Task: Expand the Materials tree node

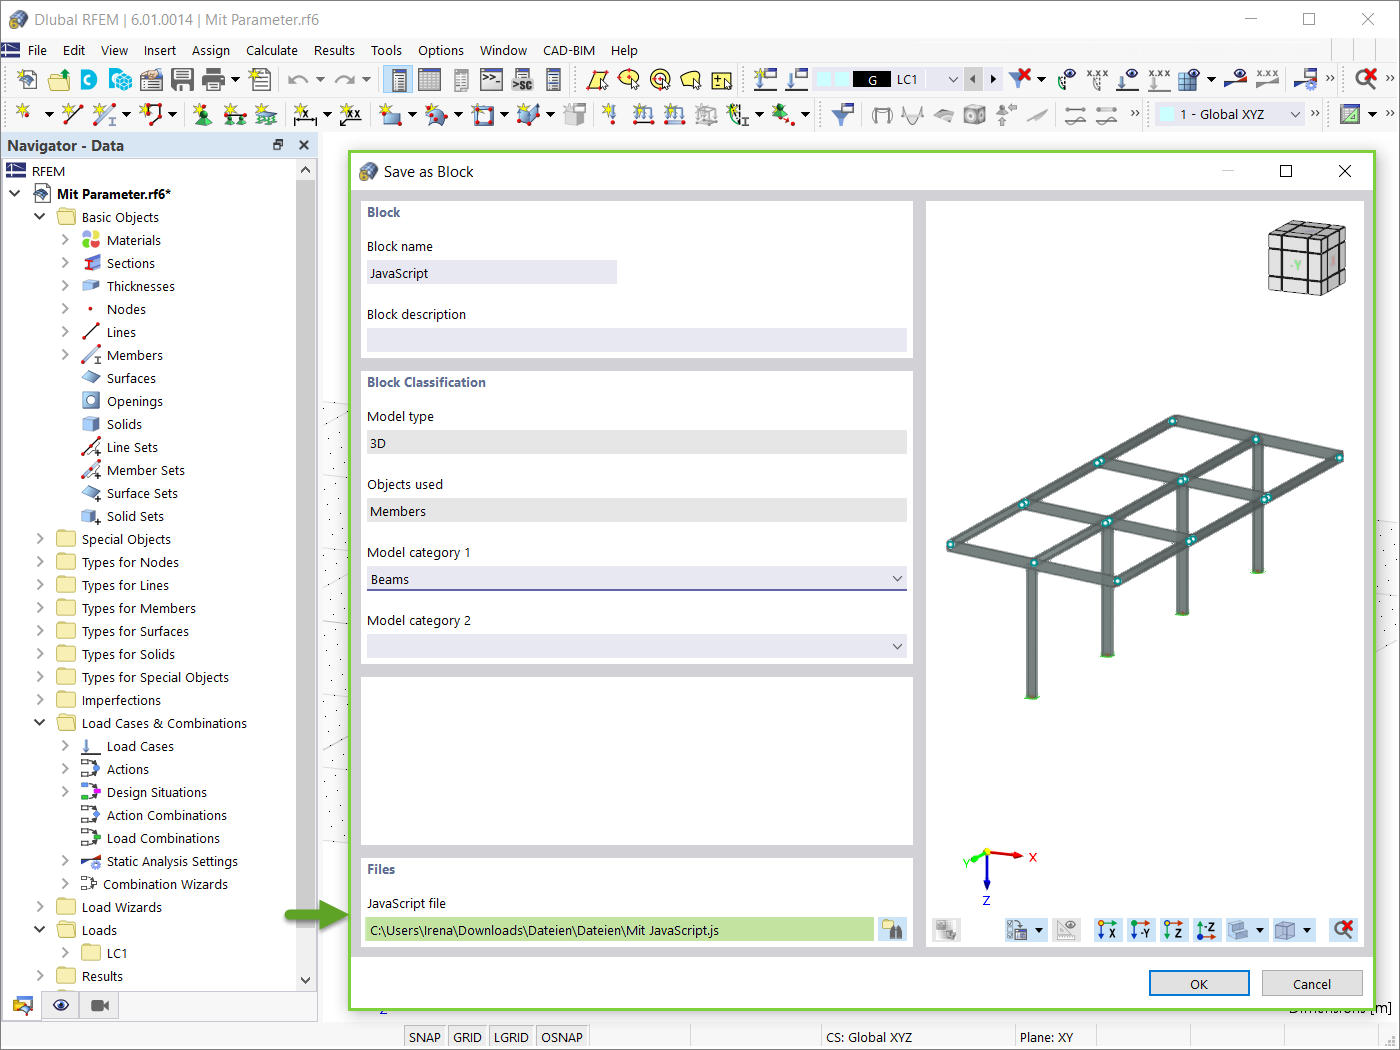Action: [x=65, y=240]
